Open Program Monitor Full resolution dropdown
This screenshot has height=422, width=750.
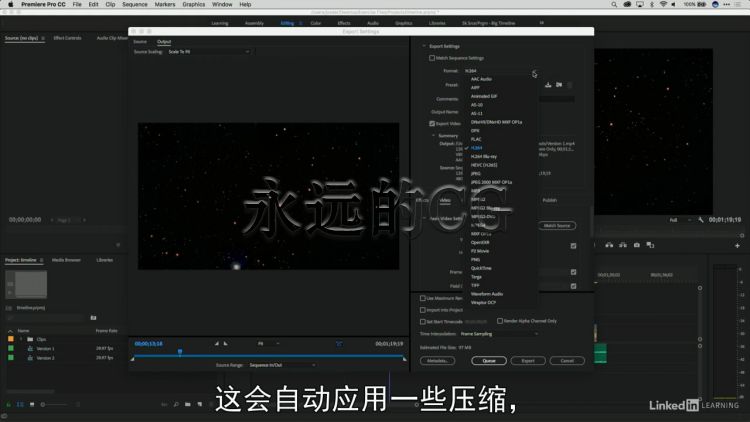tap(680, 220)
